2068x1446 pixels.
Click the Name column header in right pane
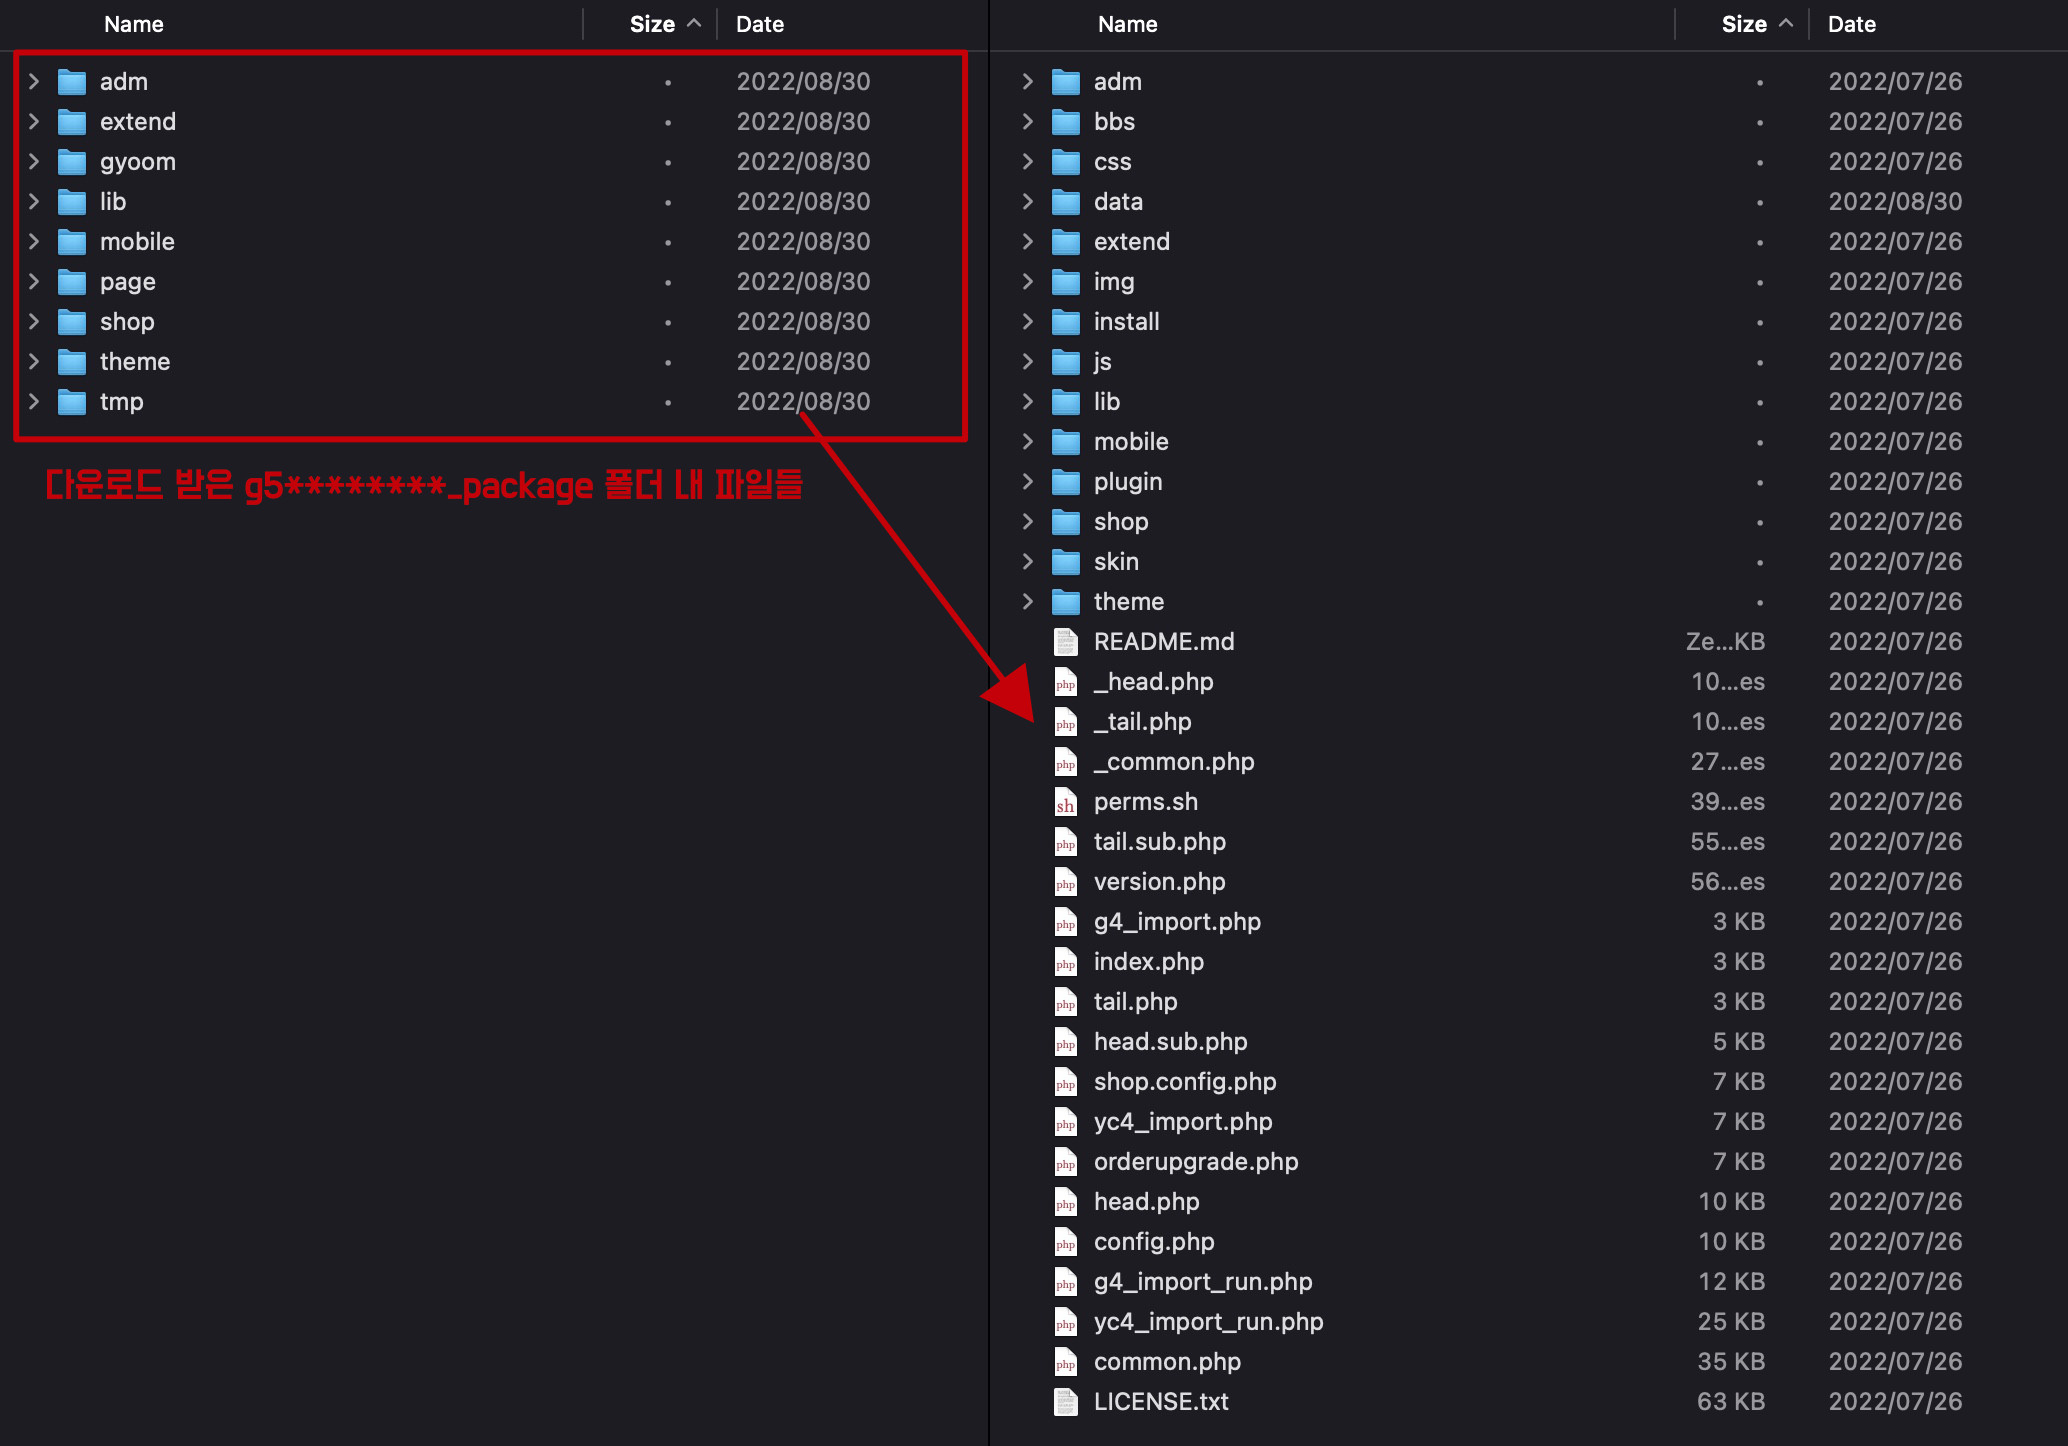(1127, 24)
